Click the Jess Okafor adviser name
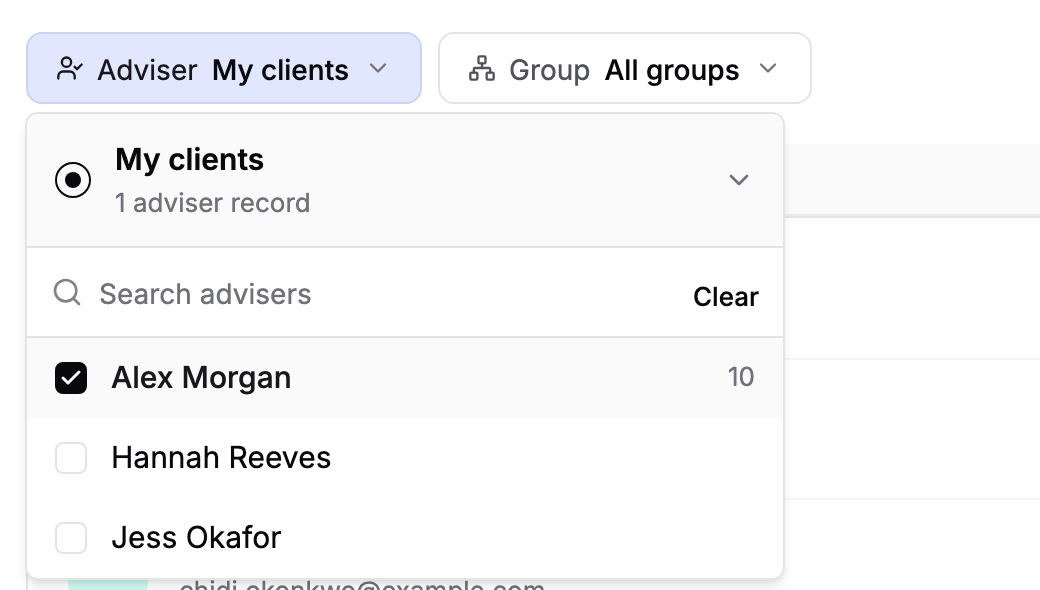1040x590 pixels. (x=196, y=538)
